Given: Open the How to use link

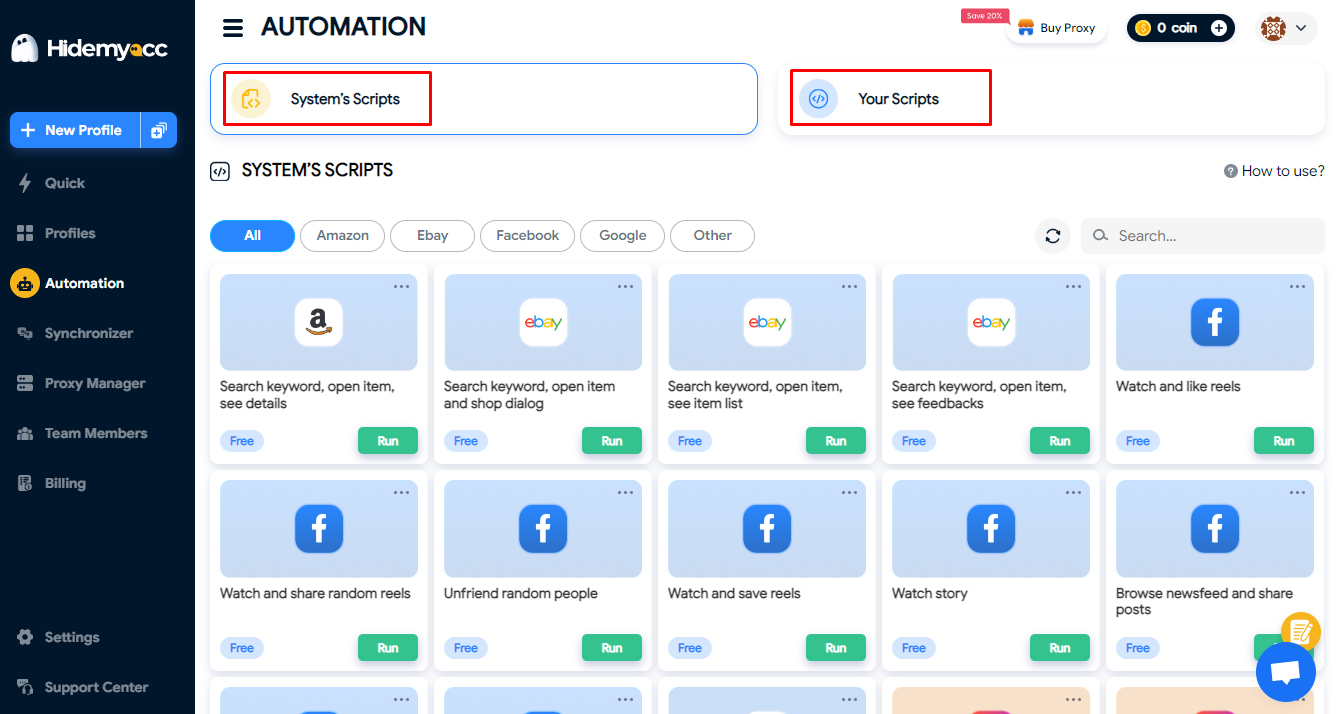Looking at the screenshot, I should click(1273, 170).
